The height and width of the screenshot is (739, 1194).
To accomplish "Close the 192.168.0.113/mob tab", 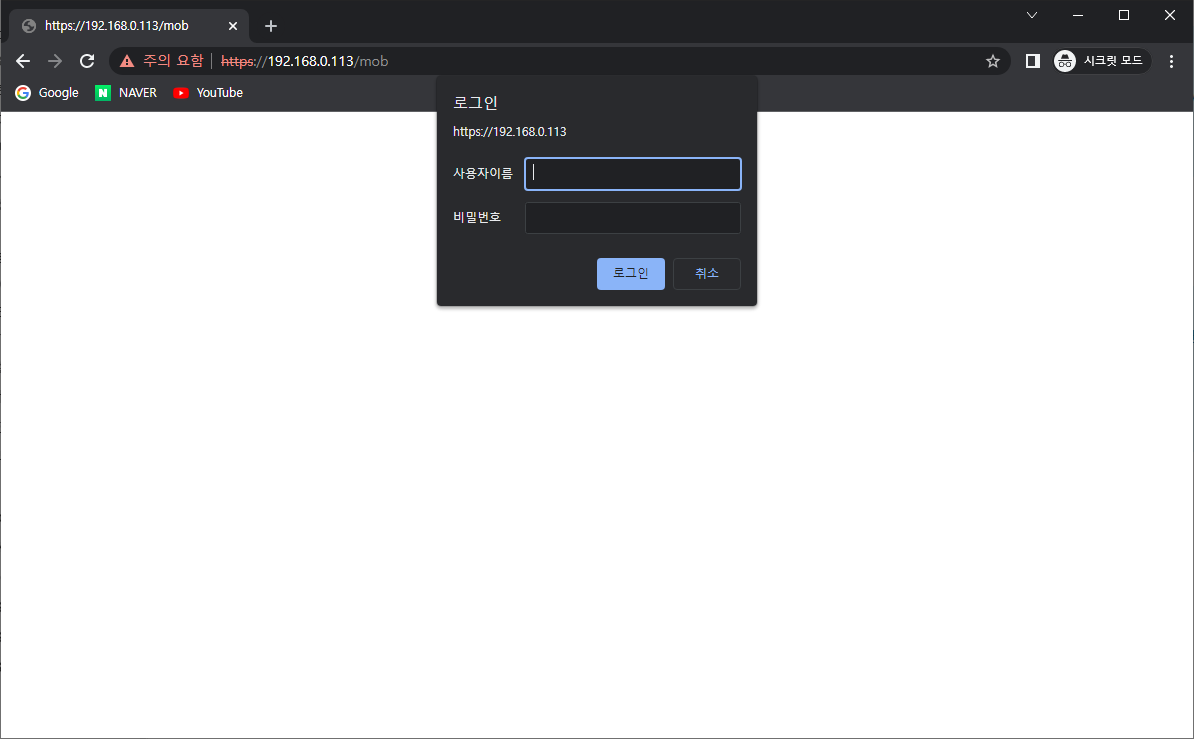I will [x=233, y=26].
